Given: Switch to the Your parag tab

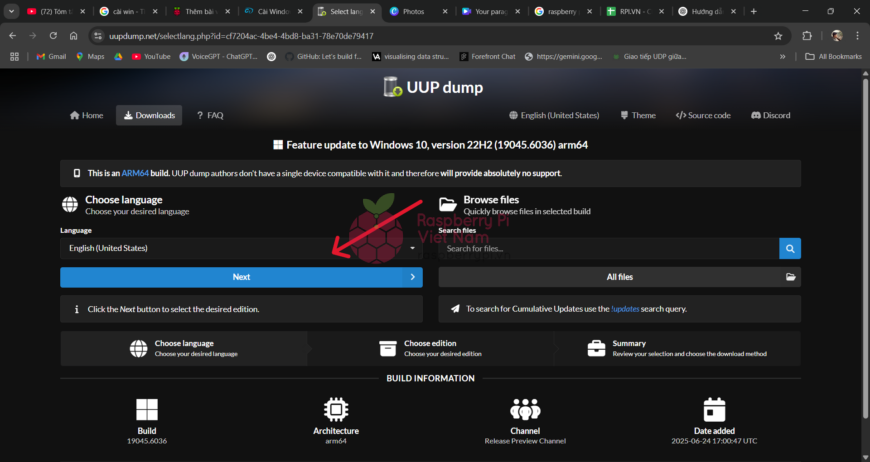Looking at the screenshot, I should (491, 12).
